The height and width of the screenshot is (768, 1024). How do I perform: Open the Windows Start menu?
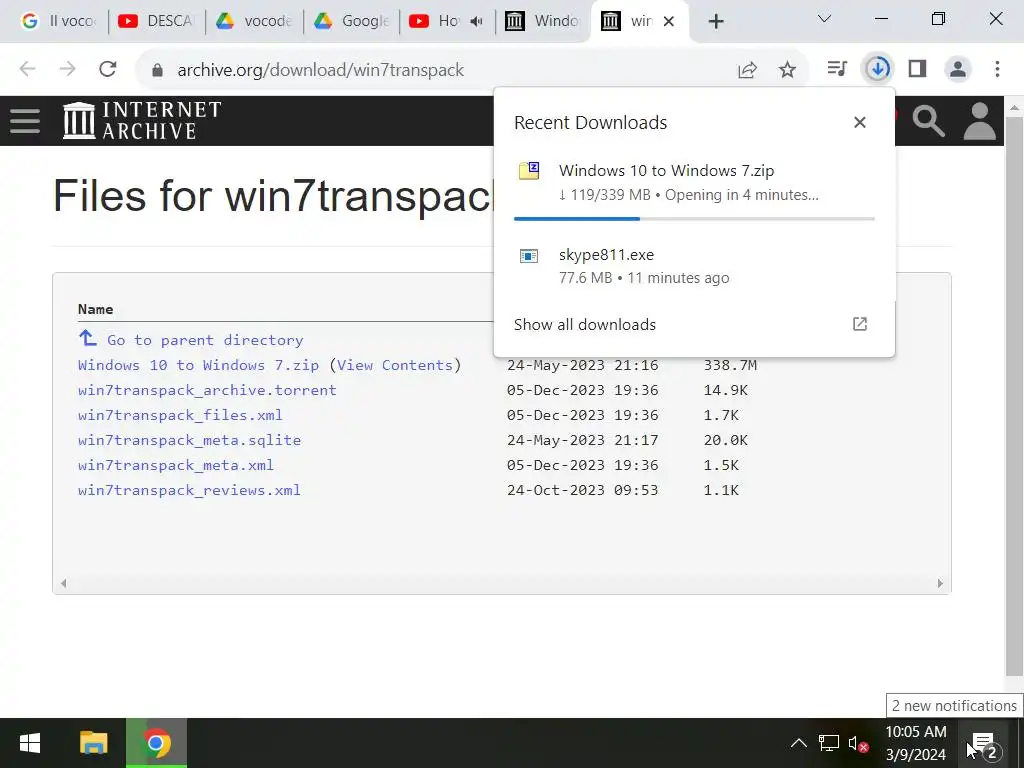[30, 743]
